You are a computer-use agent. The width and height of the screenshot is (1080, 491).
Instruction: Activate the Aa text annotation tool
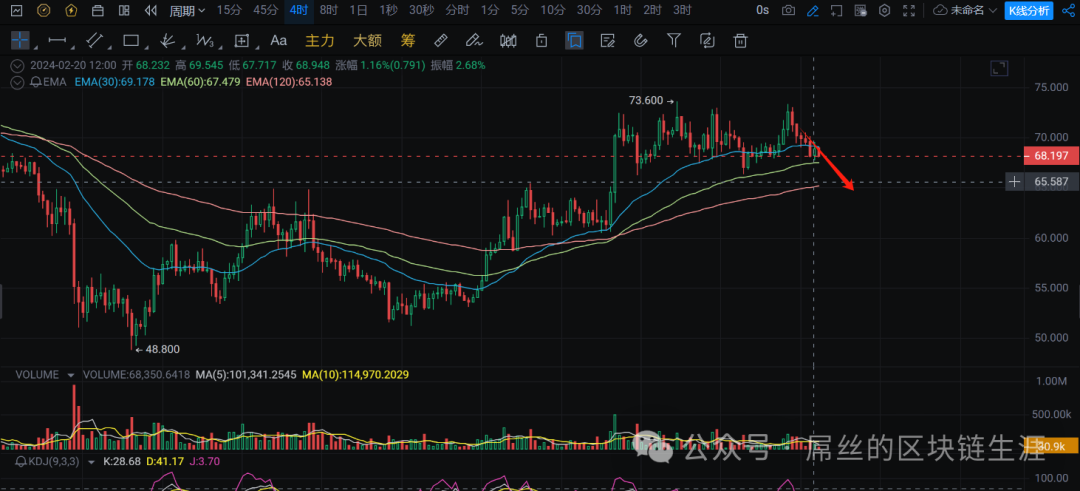(x=279, y=41)
